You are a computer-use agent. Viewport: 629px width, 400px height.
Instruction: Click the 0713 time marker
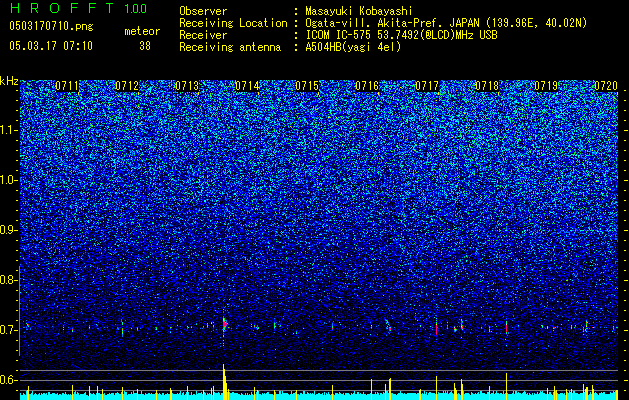pos(187,86)
